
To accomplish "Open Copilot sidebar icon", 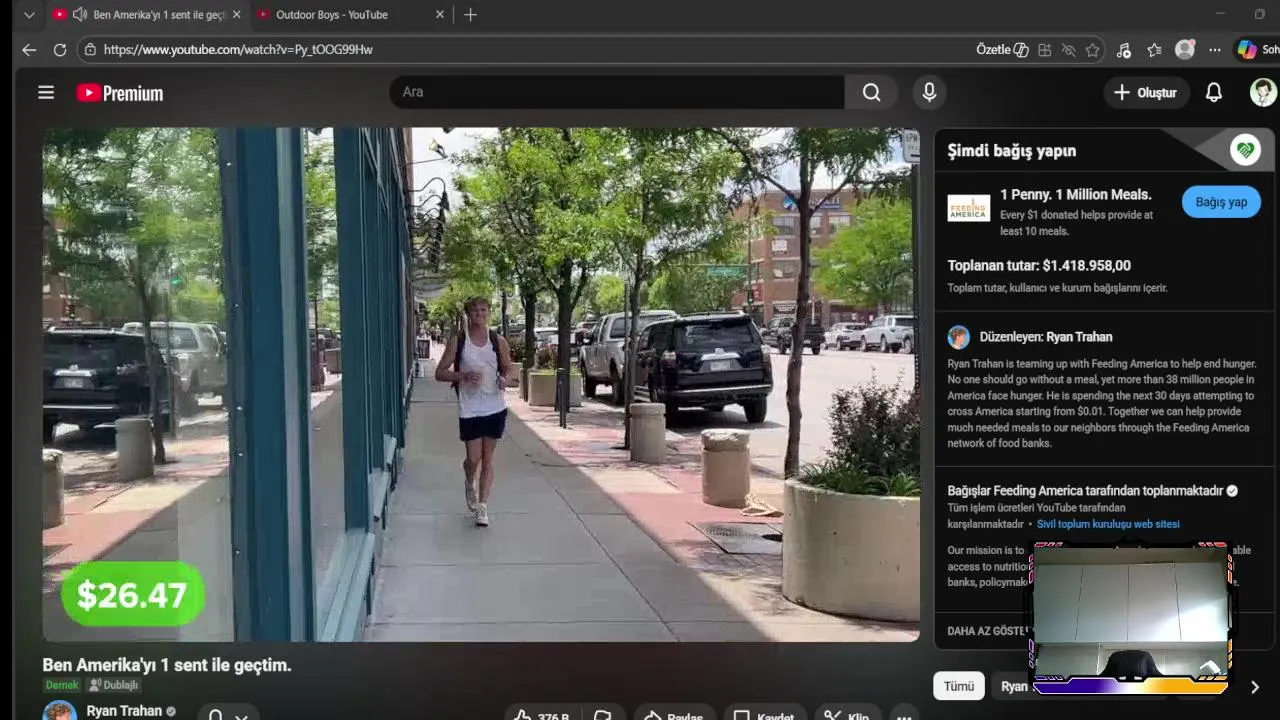I will point(1247,49).
